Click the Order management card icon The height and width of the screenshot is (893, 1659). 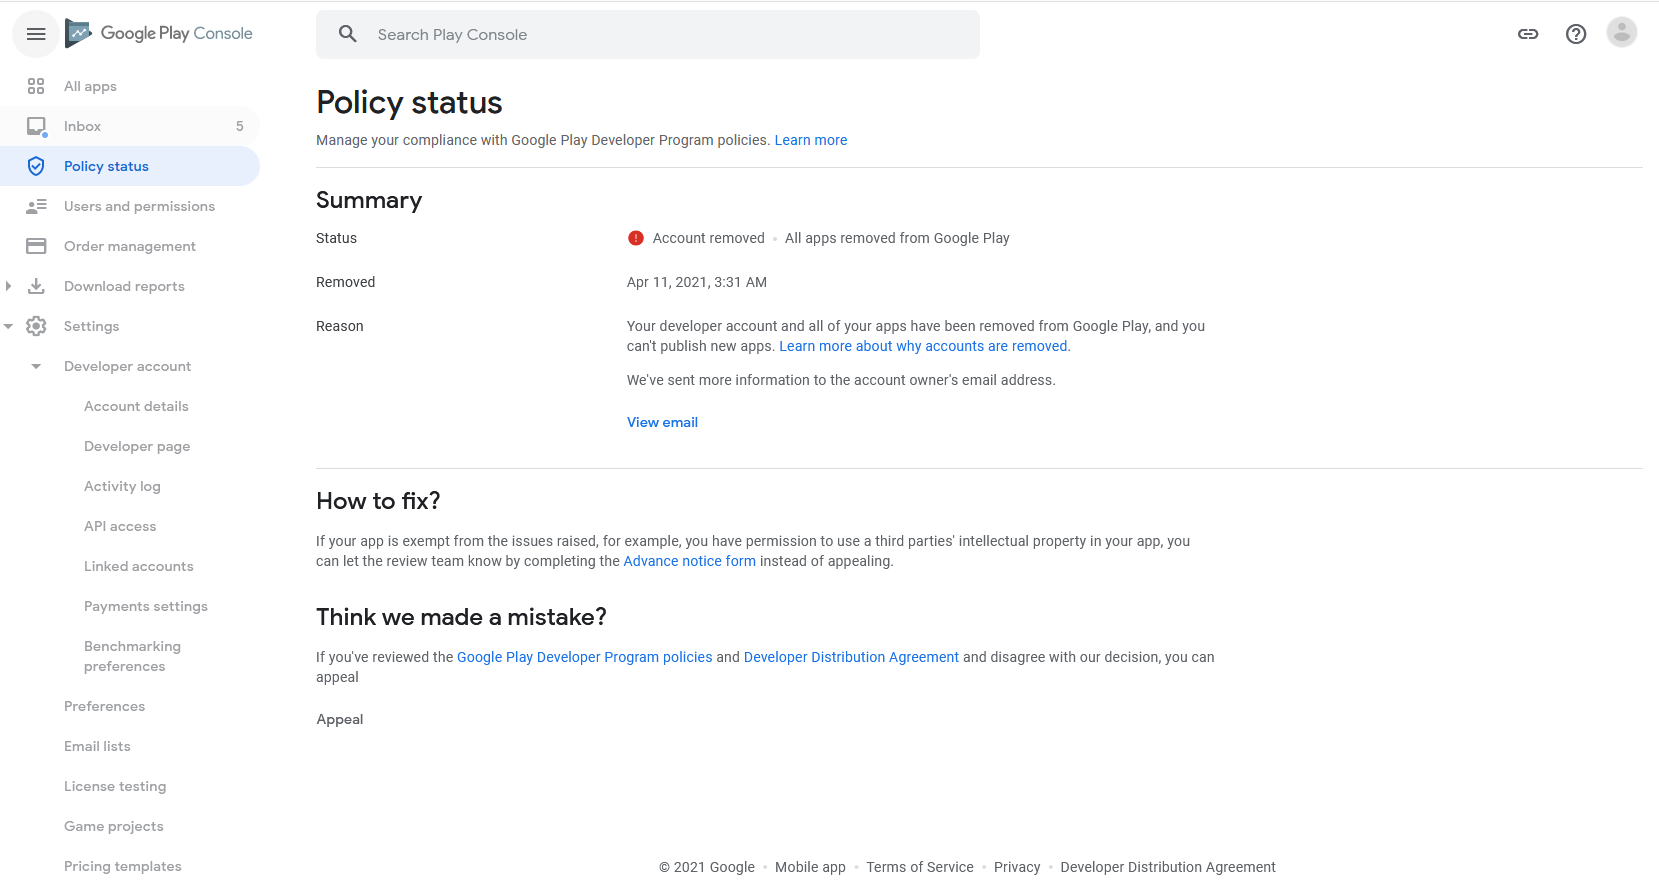36,246
